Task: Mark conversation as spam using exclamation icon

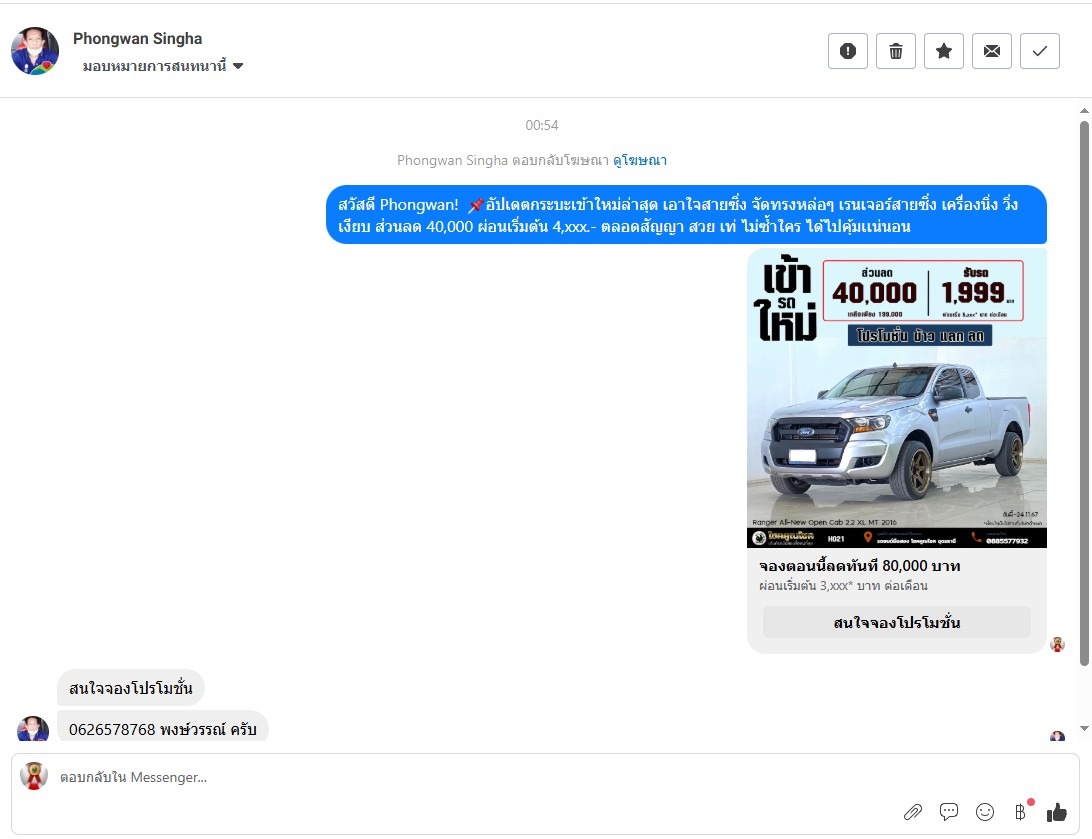Action: [848, 51]
